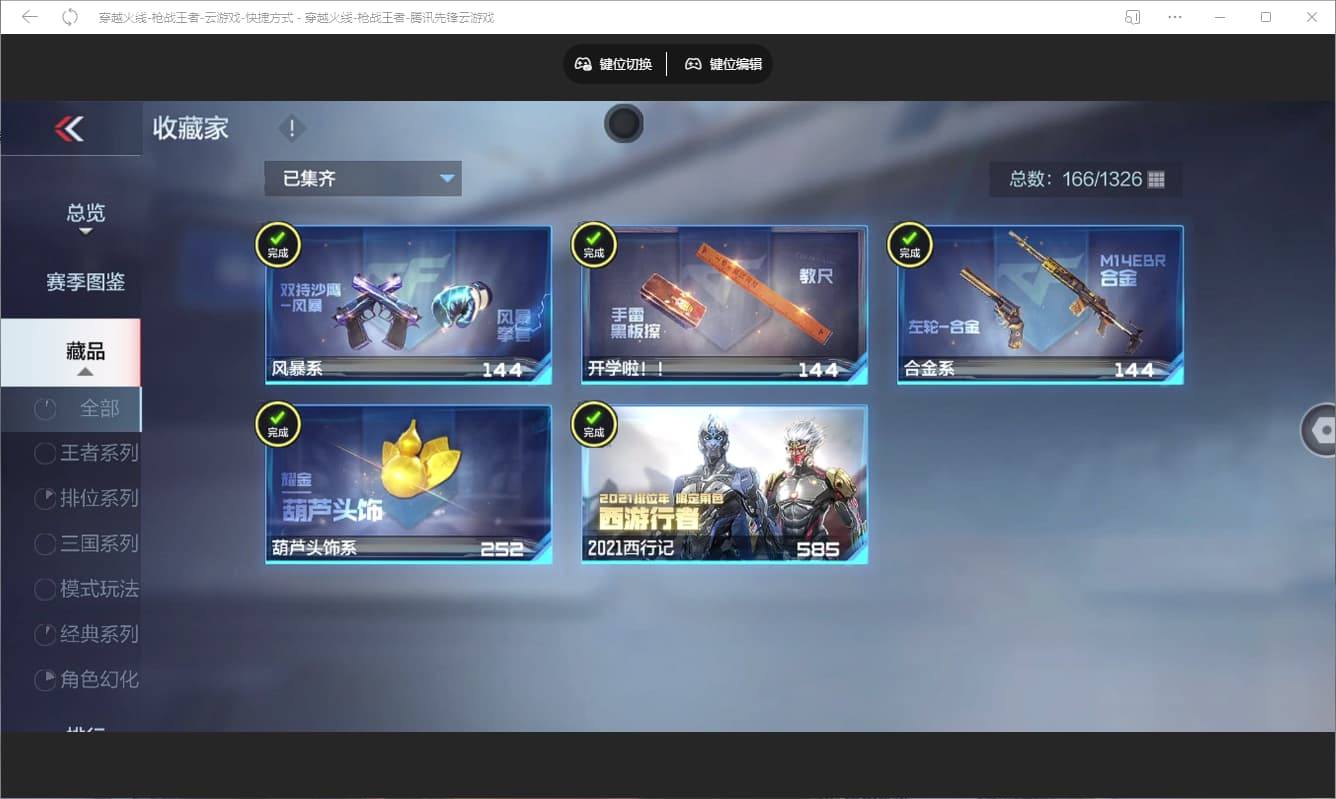Click the 144 progress bar on 合金系 card
1336x799 pixels.
click(x=1038, y=369)
